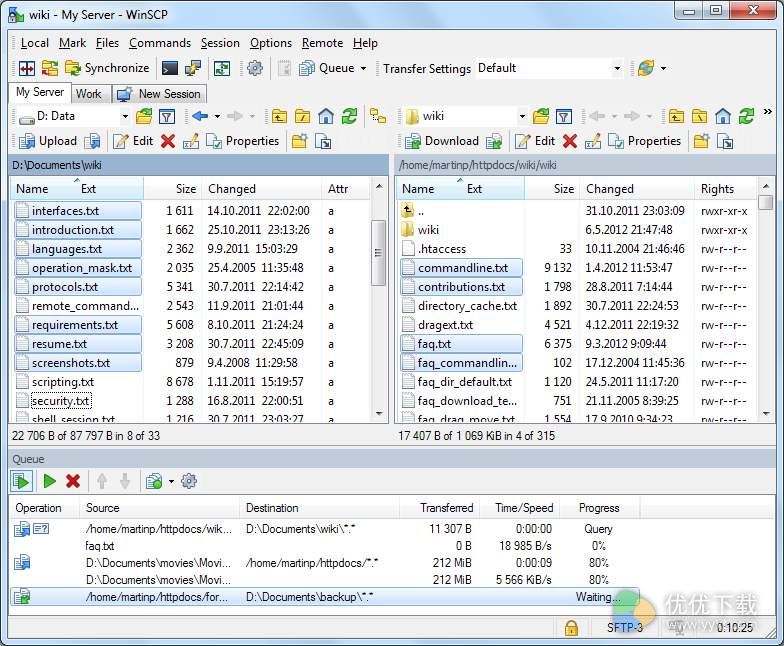Open the Mark menu

pos(72,43)
